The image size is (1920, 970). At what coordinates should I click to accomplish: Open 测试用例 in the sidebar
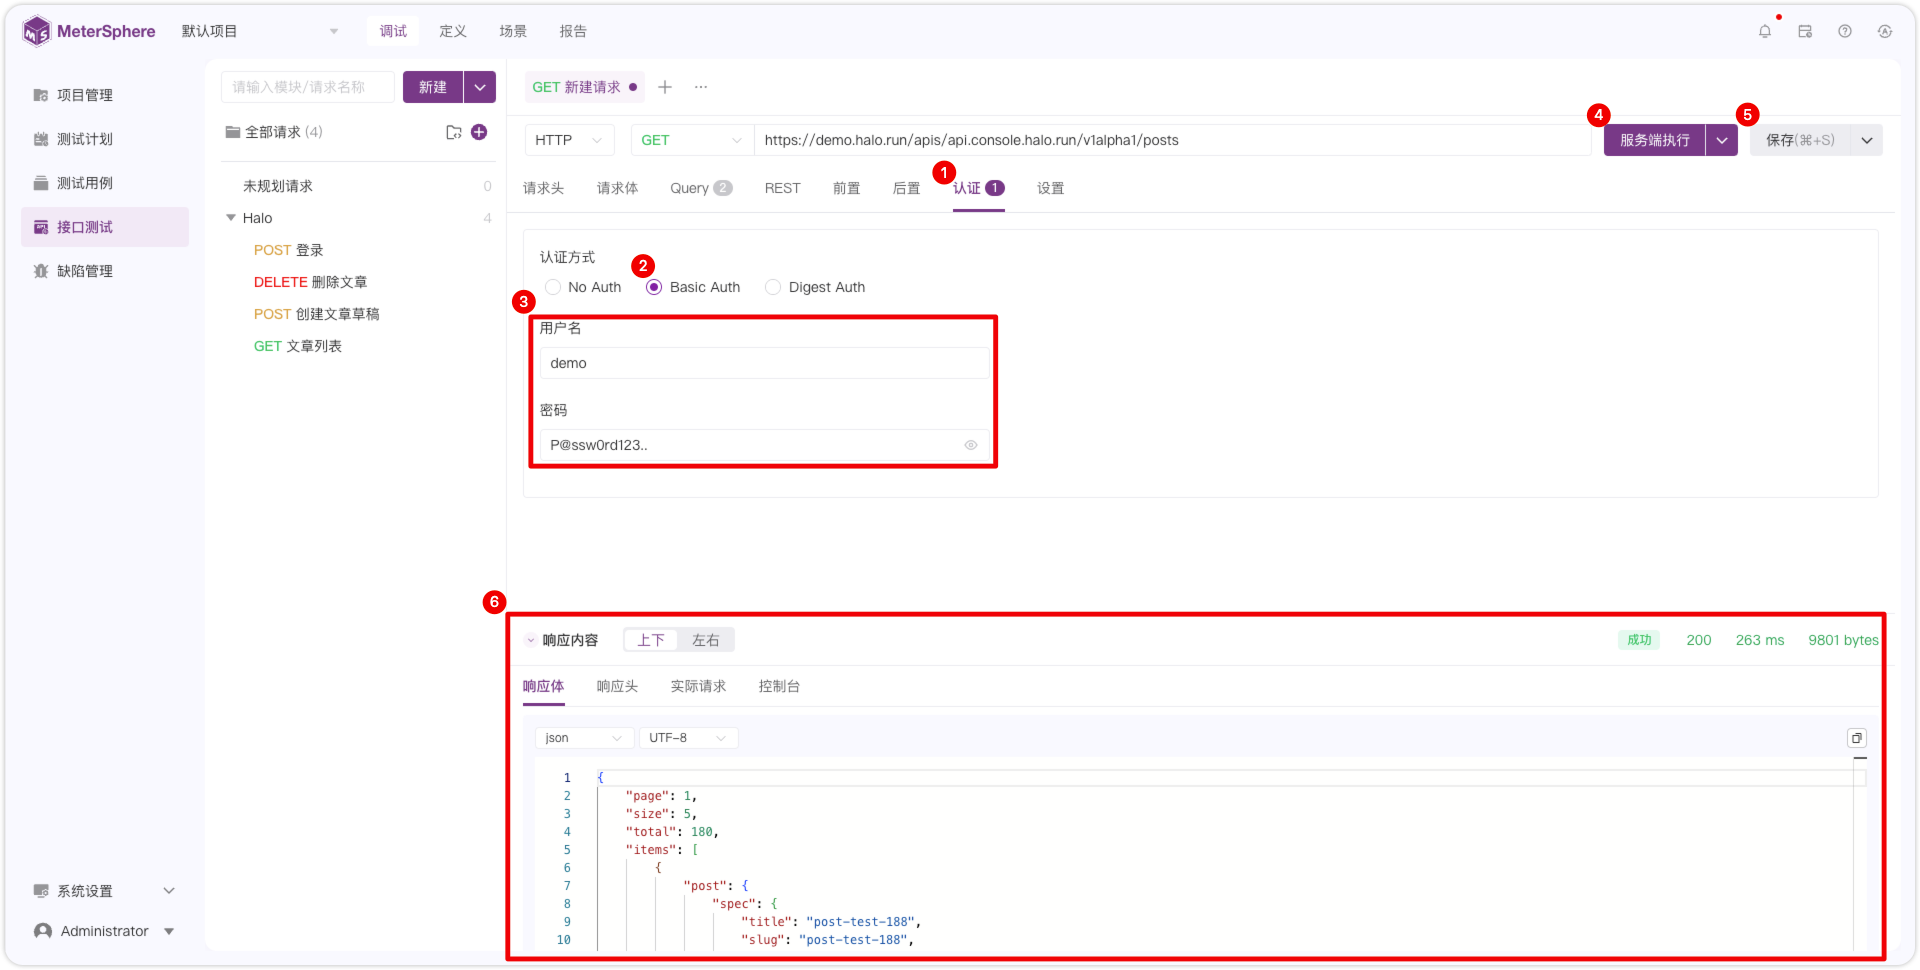coord(104,183)
